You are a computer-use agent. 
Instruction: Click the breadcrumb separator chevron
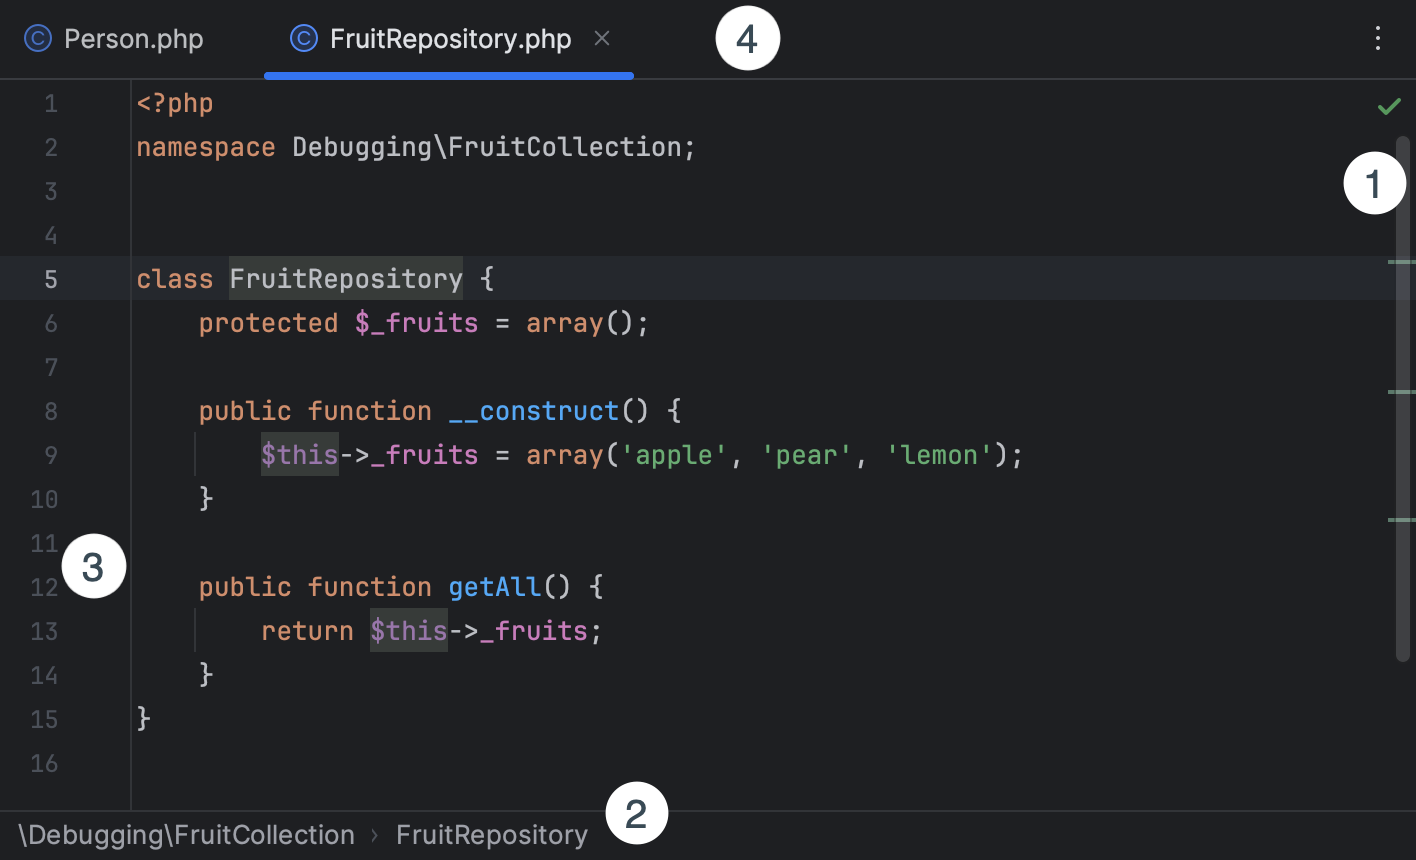(x=371, y=834)
